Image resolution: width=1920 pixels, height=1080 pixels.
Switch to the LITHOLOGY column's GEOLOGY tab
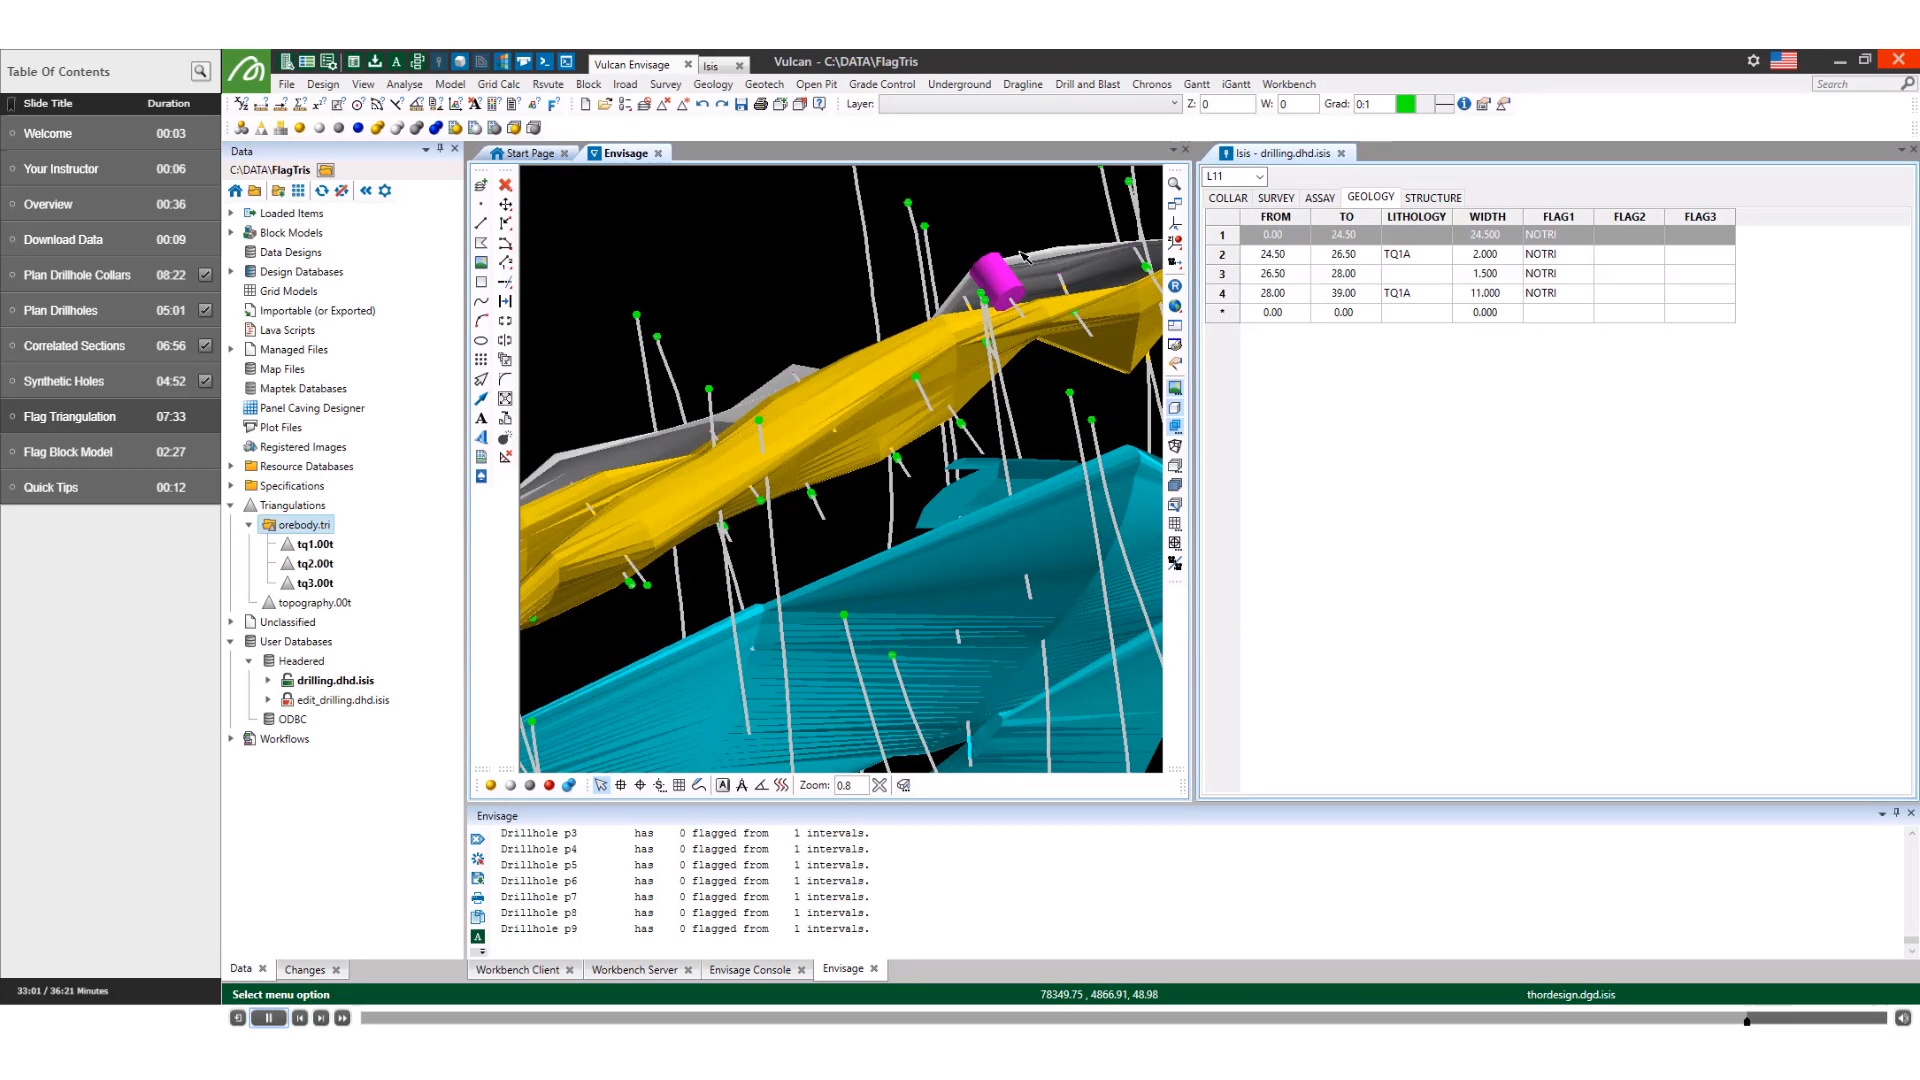[1370, 197]
